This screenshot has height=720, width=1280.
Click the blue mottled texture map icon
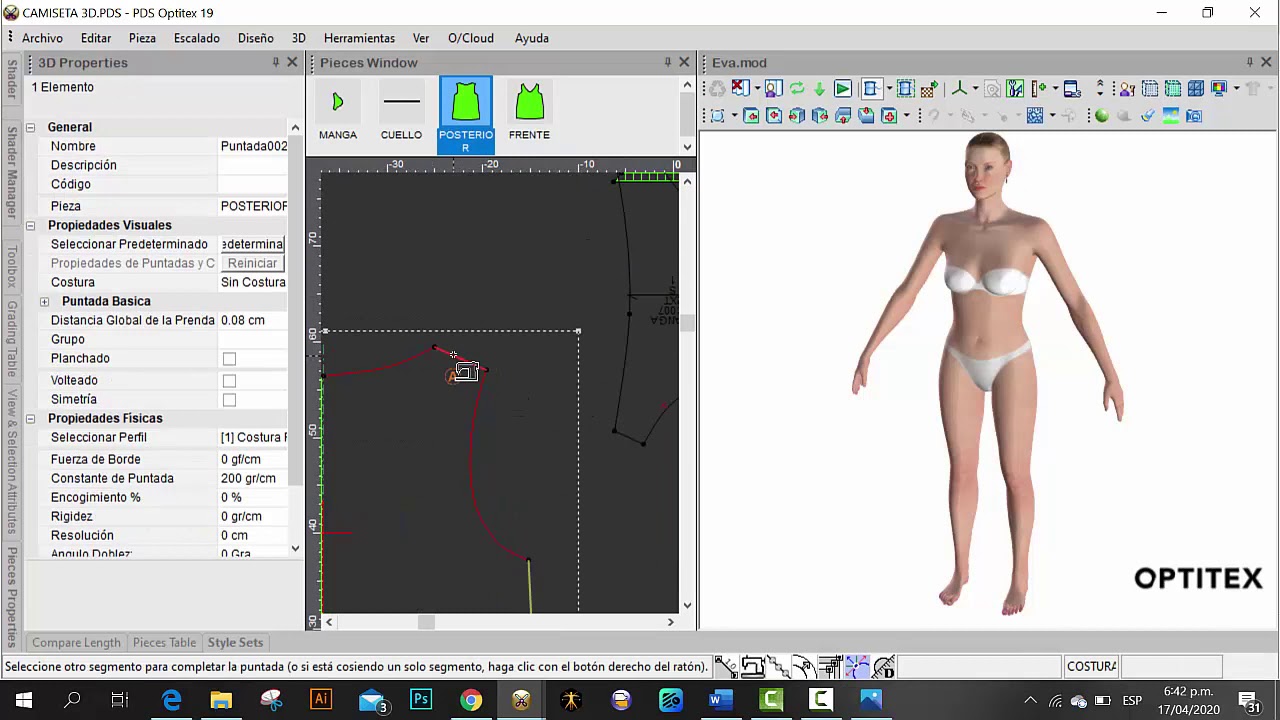[x=1035, y=116]
